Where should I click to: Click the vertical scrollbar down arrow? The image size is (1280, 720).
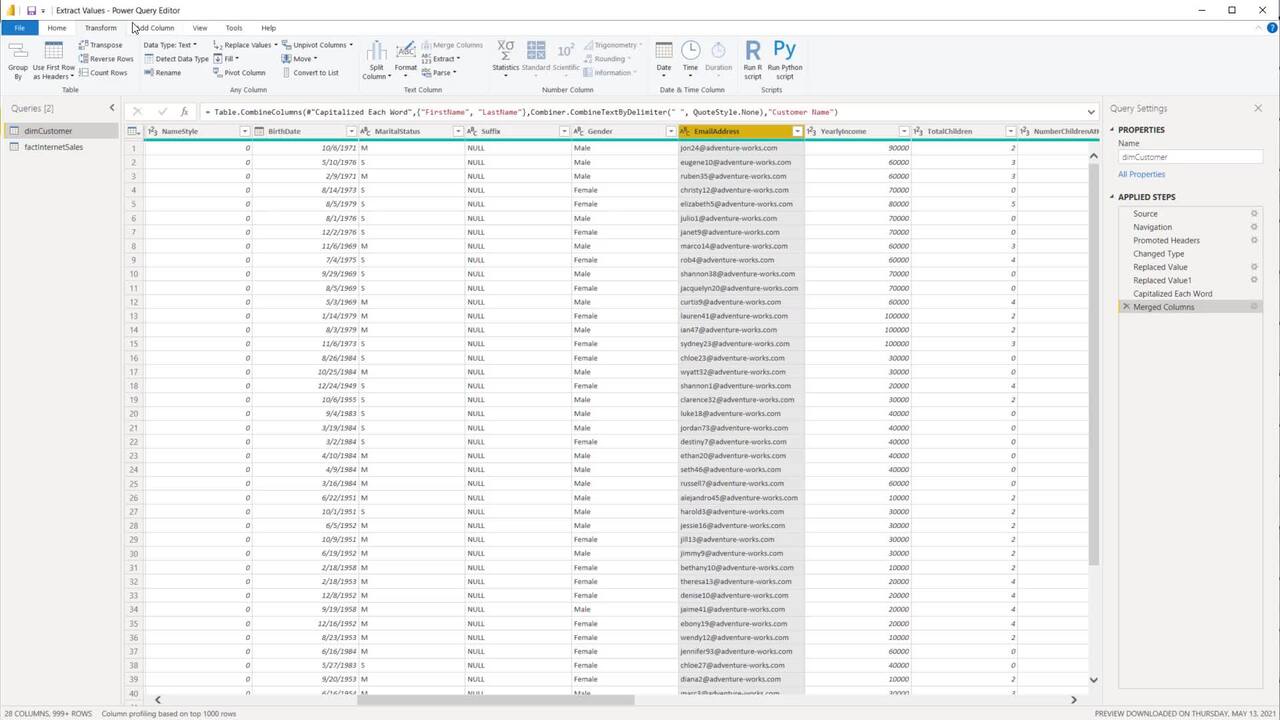(1093, 680)
